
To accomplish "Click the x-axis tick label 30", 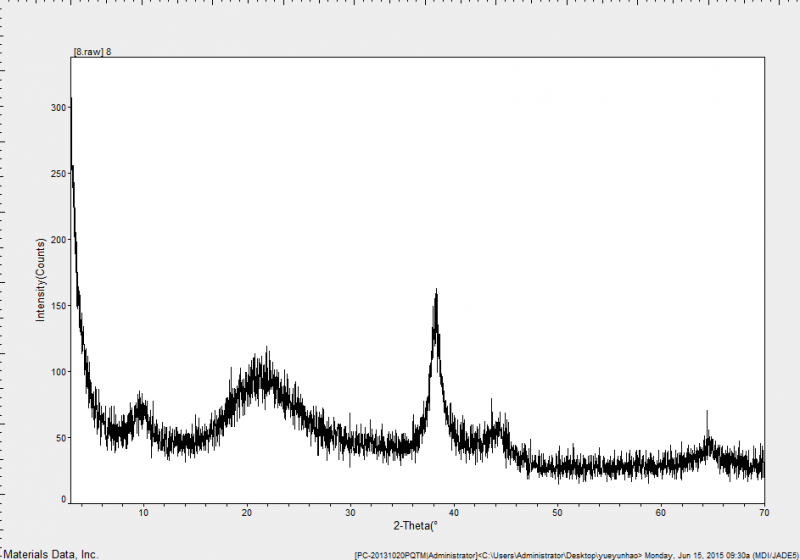I will pos(350,513).
